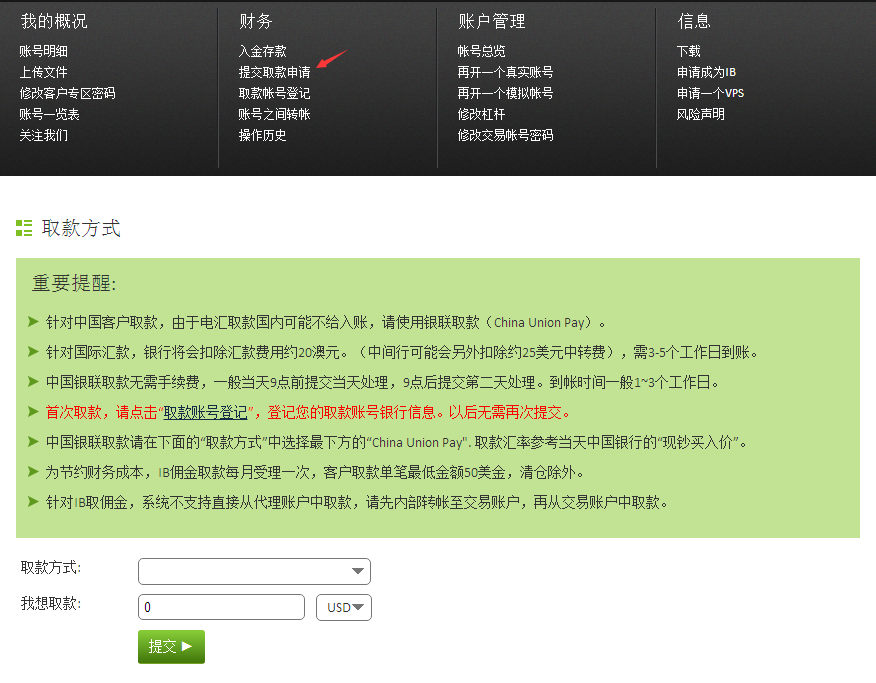The width and height of the screenshot is (876, 683).
Task: Open 下载 under 信息 section
Action: (x=689, y=51)
